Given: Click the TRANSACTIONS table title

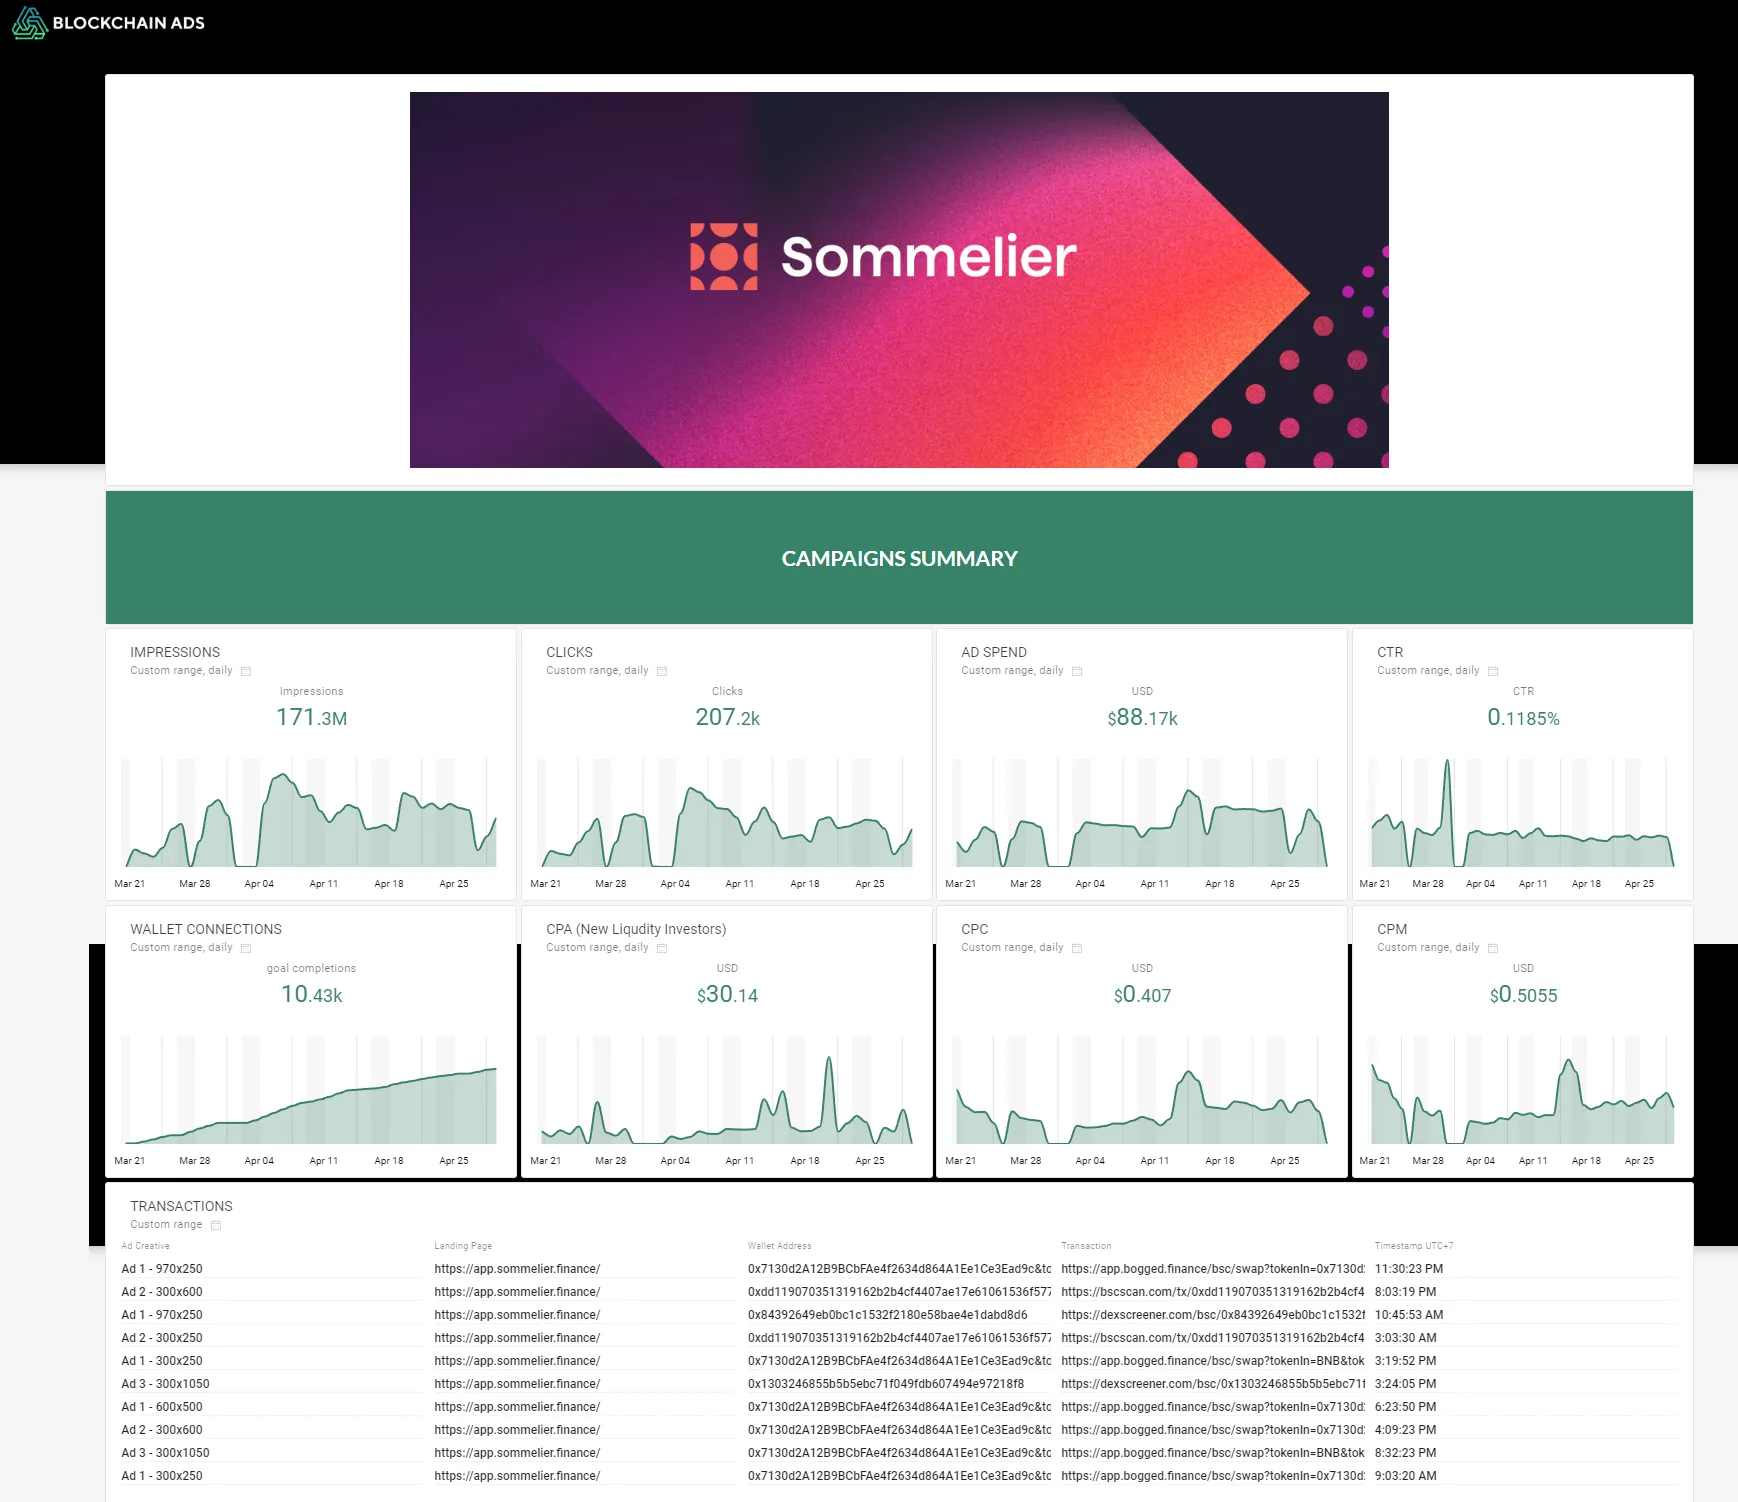Looking at the screenshot, I should coord(181,1206).
